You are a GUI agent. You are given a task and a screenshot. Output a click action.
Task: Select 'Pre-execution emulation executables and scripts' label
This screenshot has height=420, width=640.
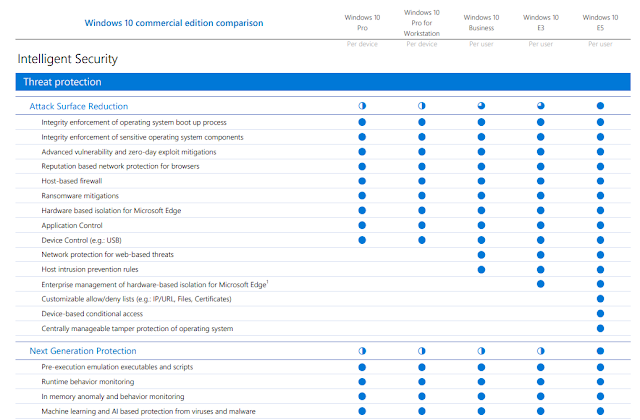(x=117, y=367)
